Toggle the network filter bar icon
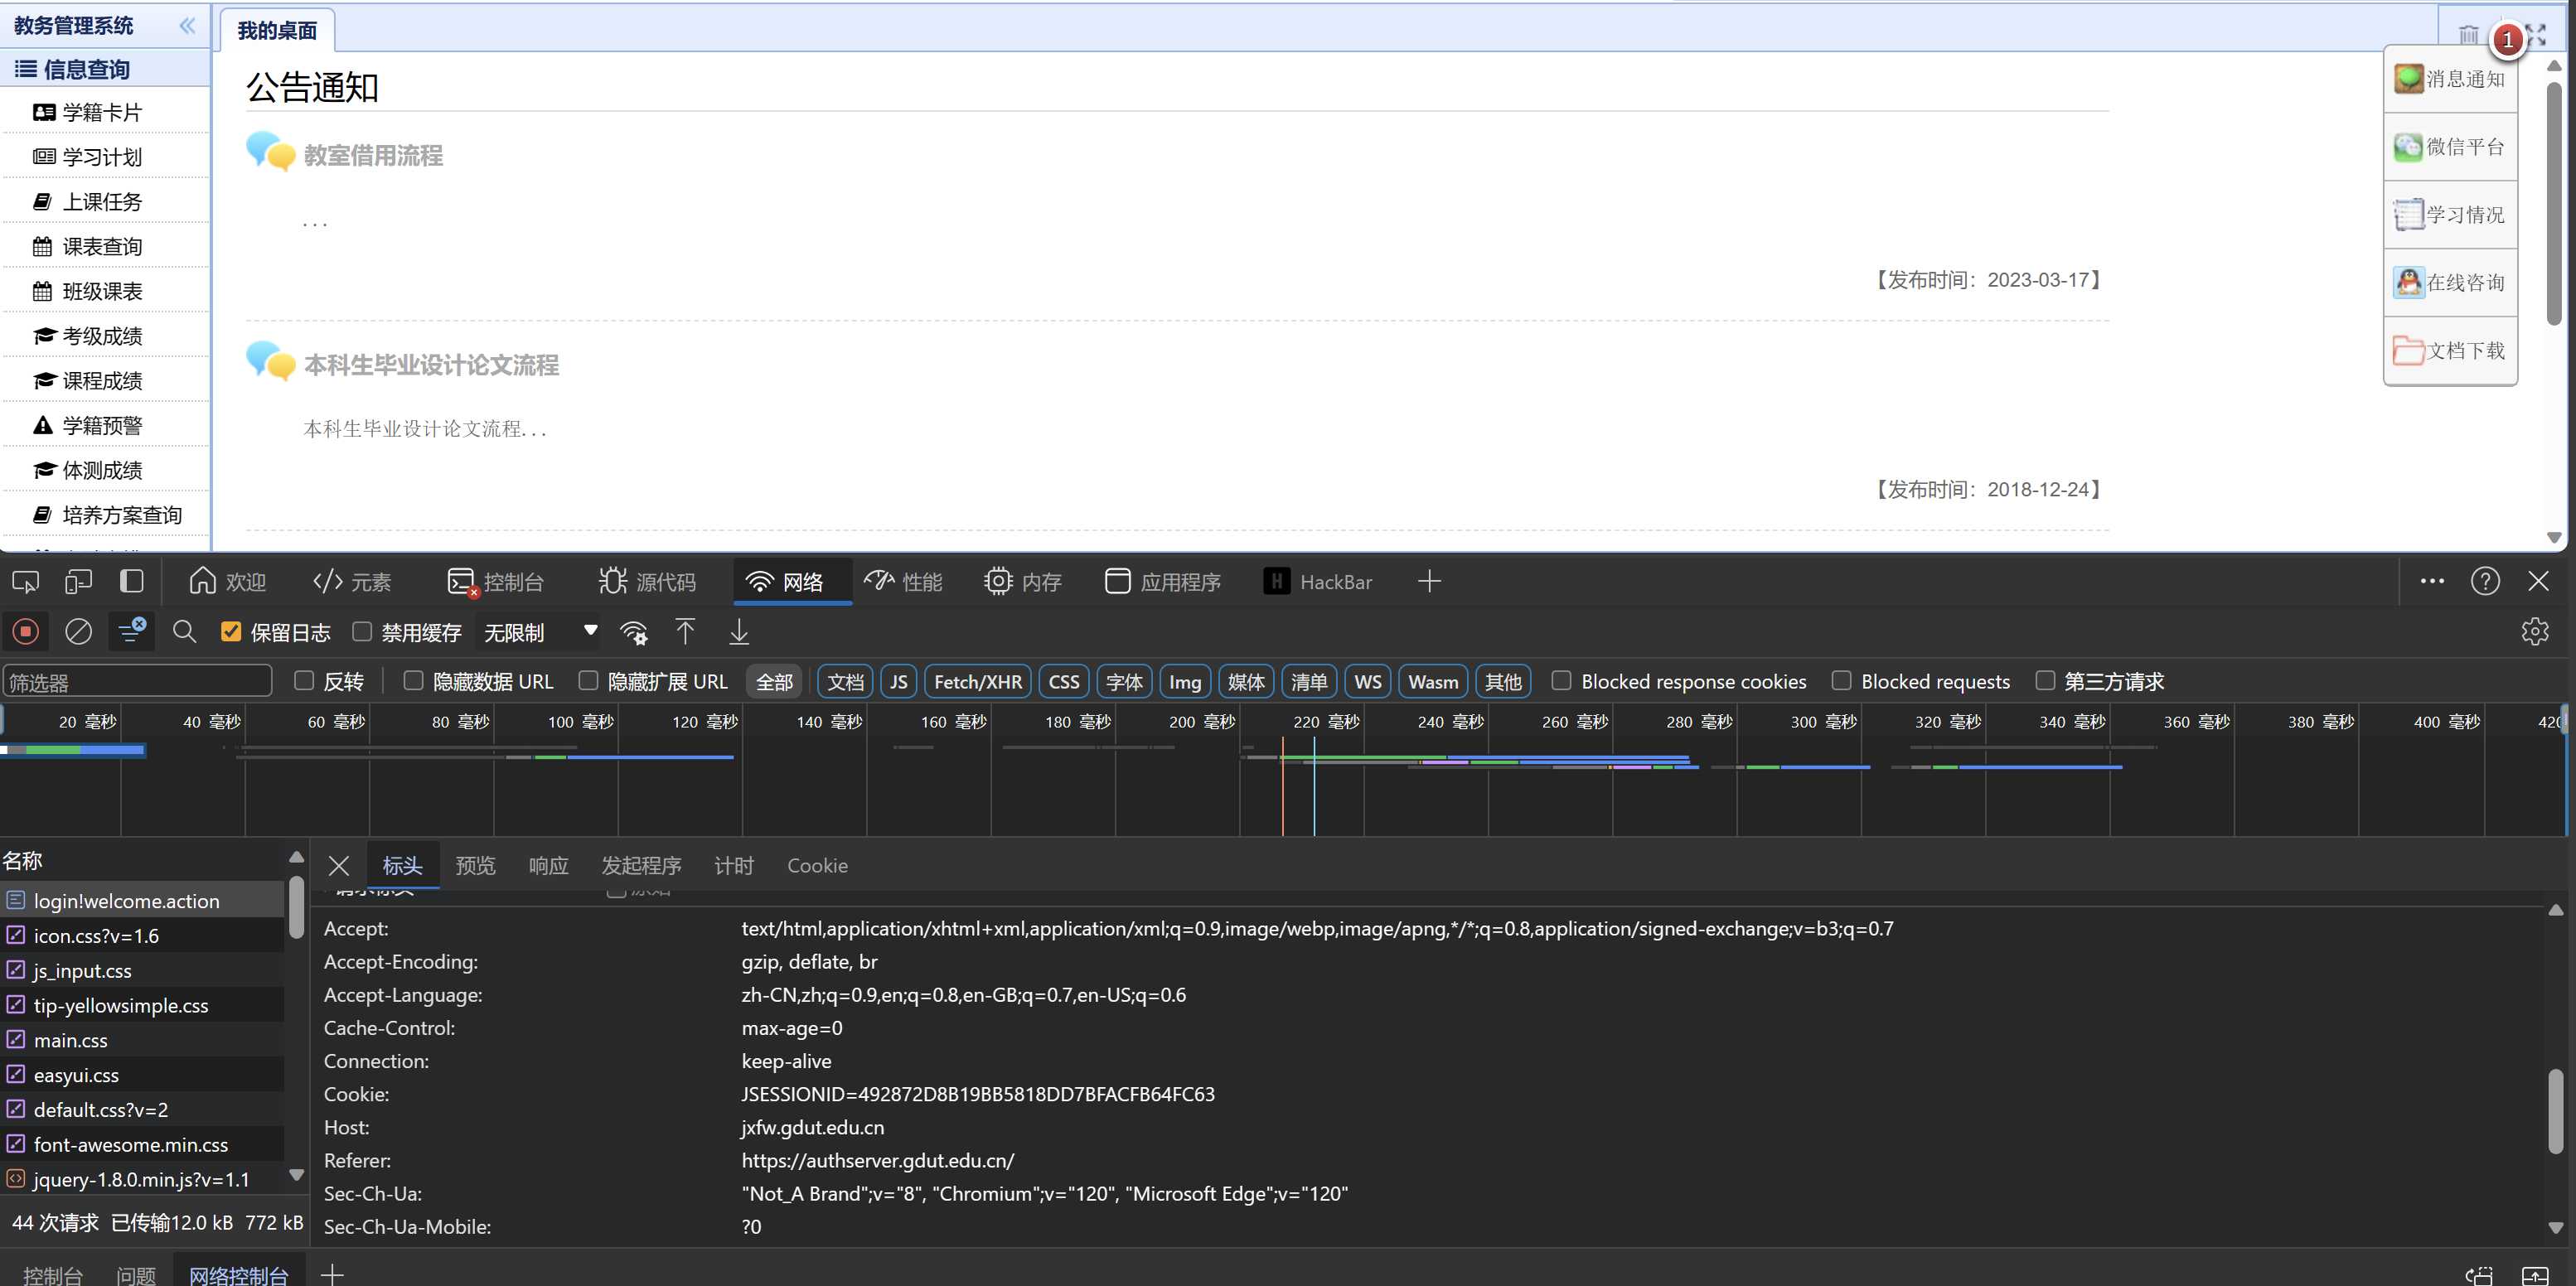 (x=132, y=632)
